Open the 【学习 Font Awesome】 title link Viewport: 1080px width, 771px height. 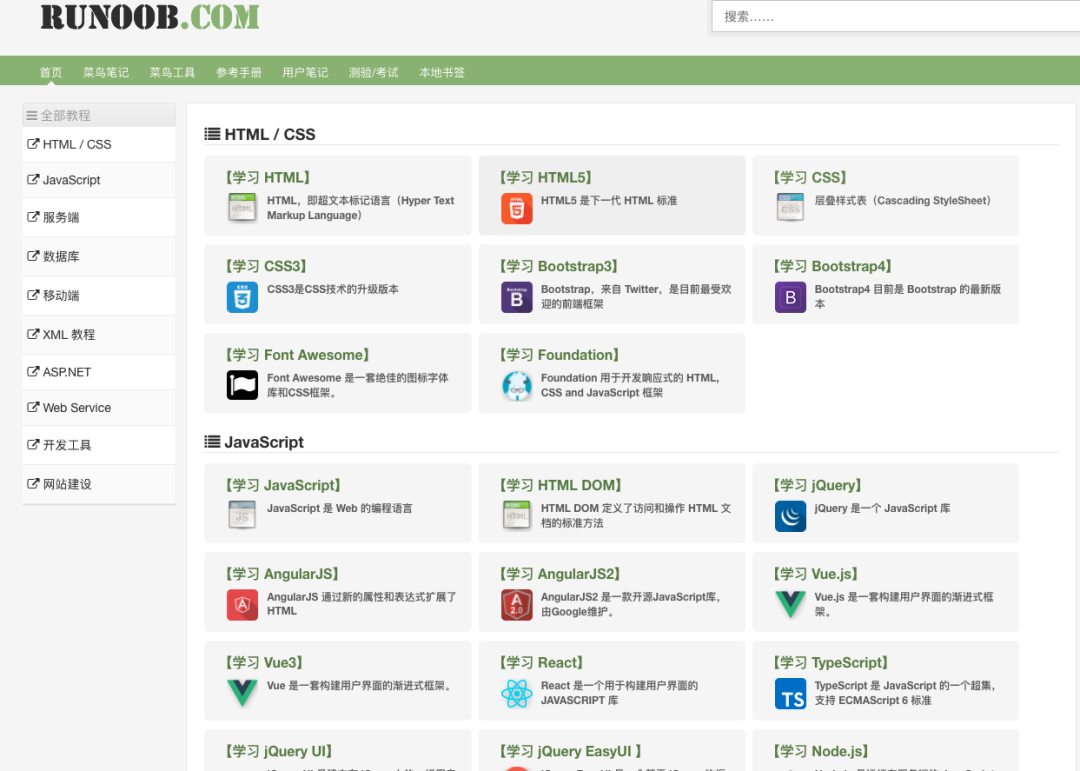[x=298, y=355]
